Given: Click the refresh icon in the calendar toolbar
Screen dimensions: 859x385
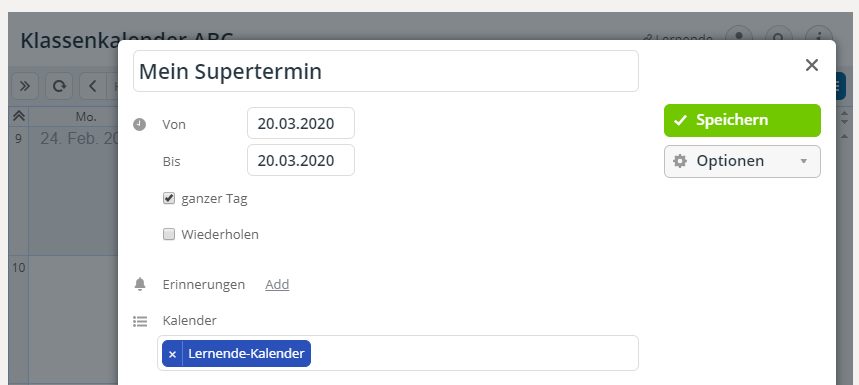Looking at the screenshot, I should 59,87.
